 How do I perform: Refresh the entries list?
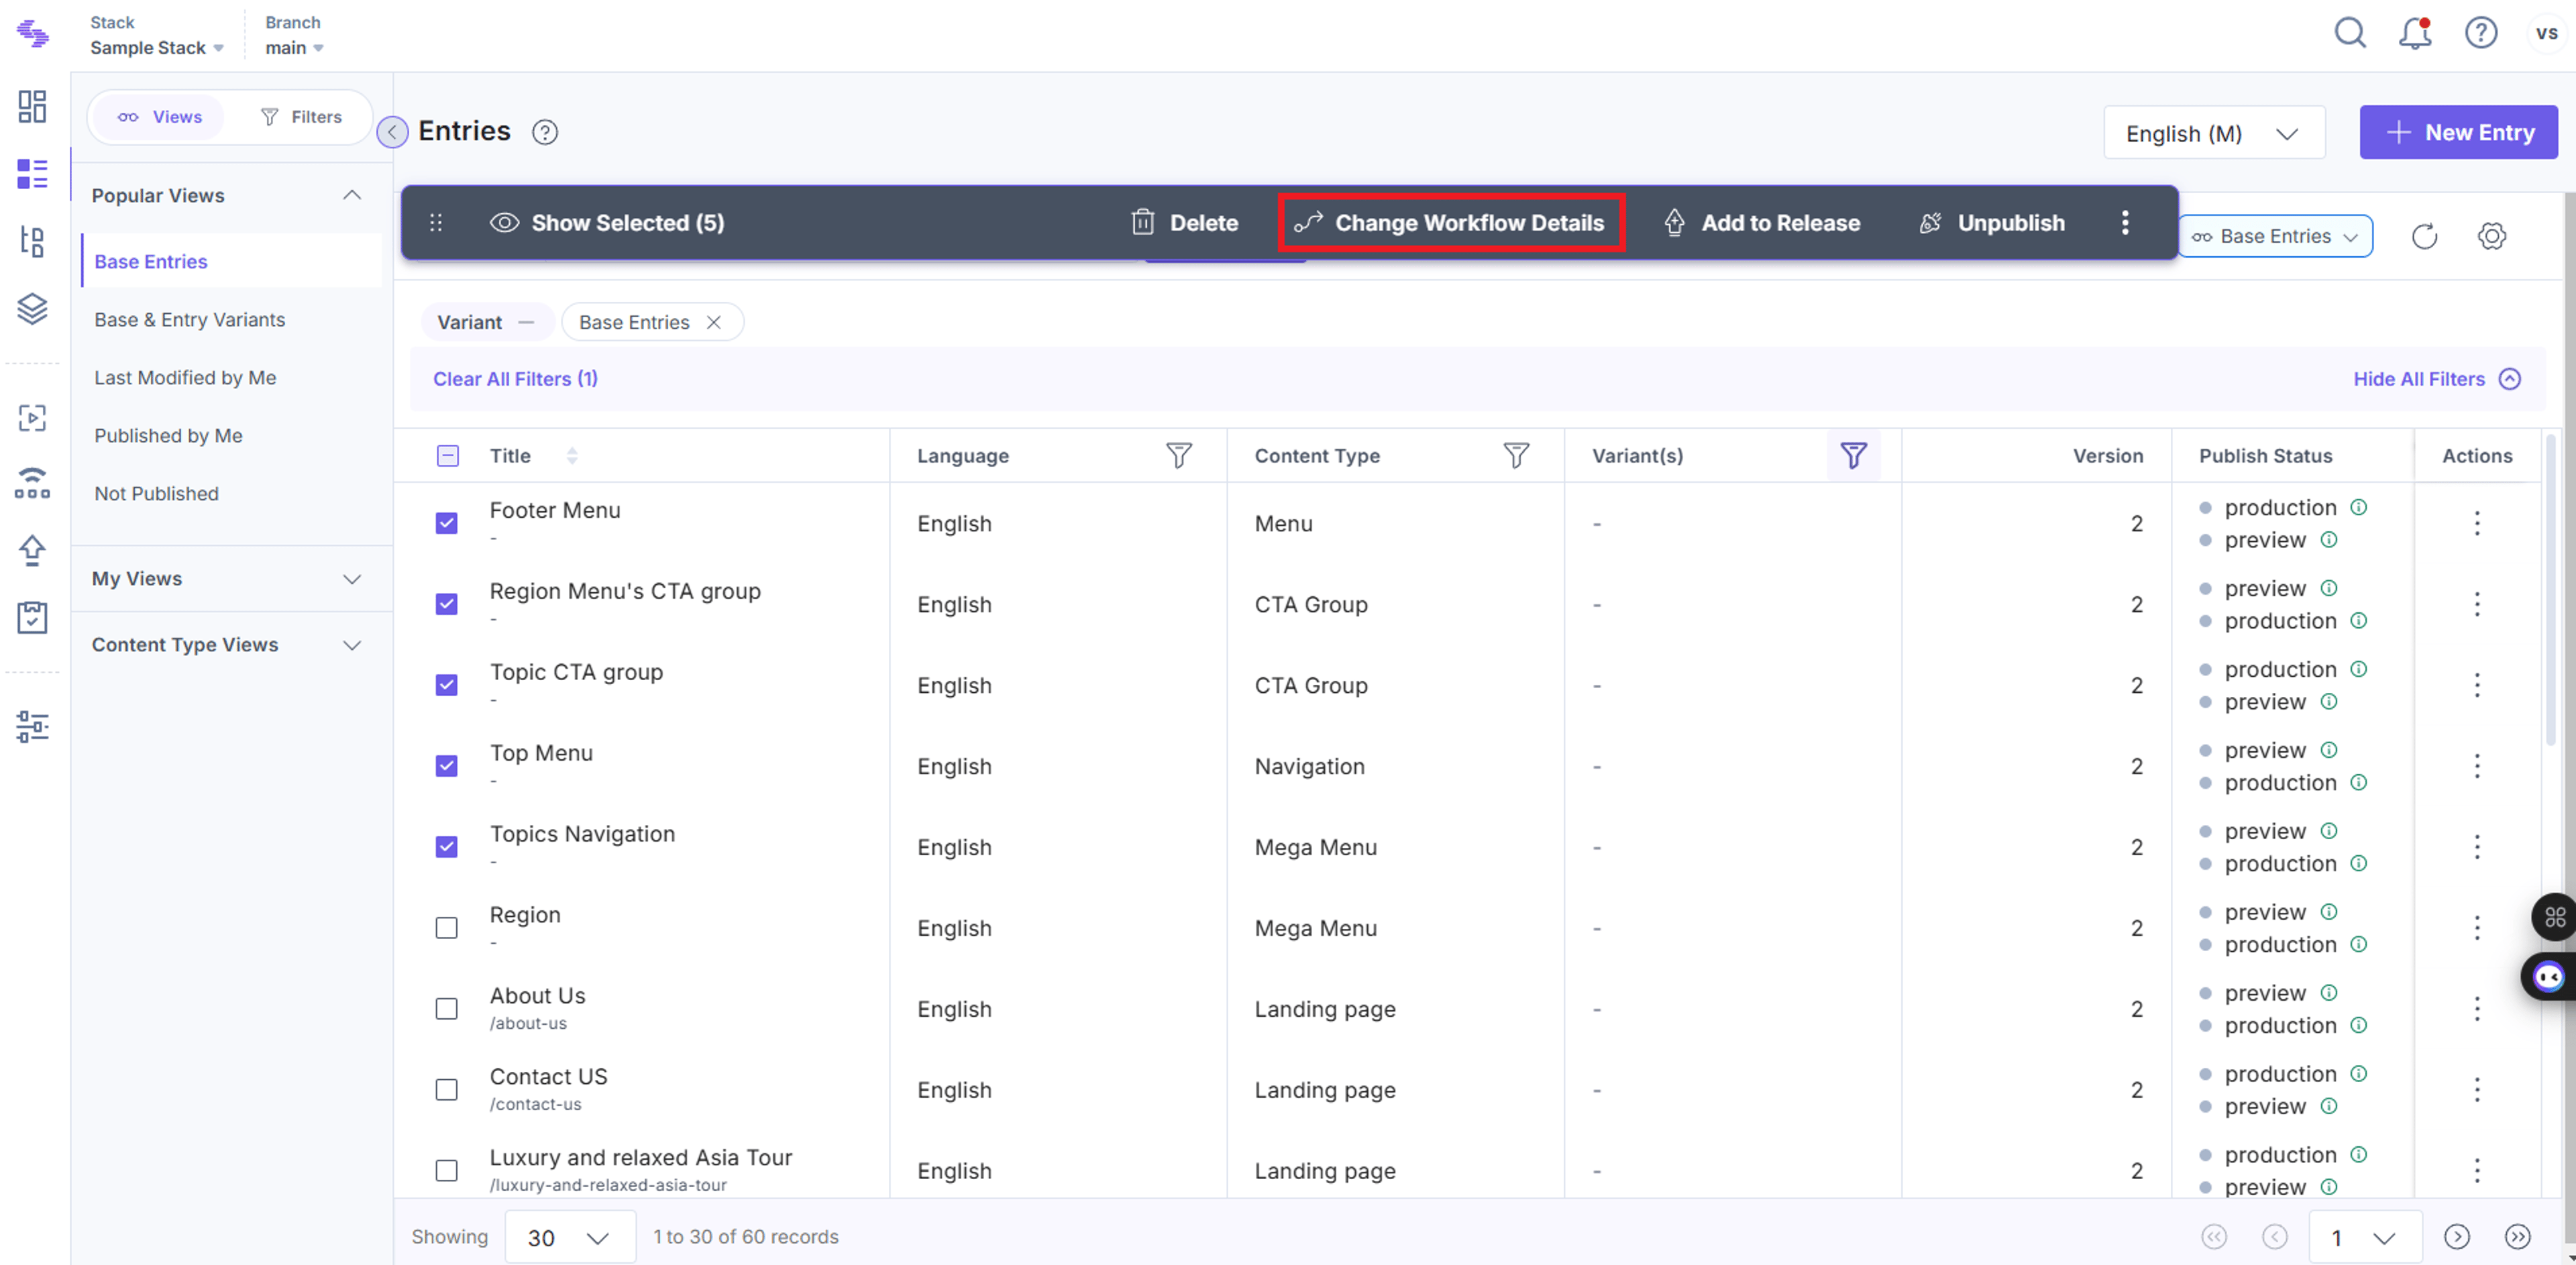pos(2424,237)
